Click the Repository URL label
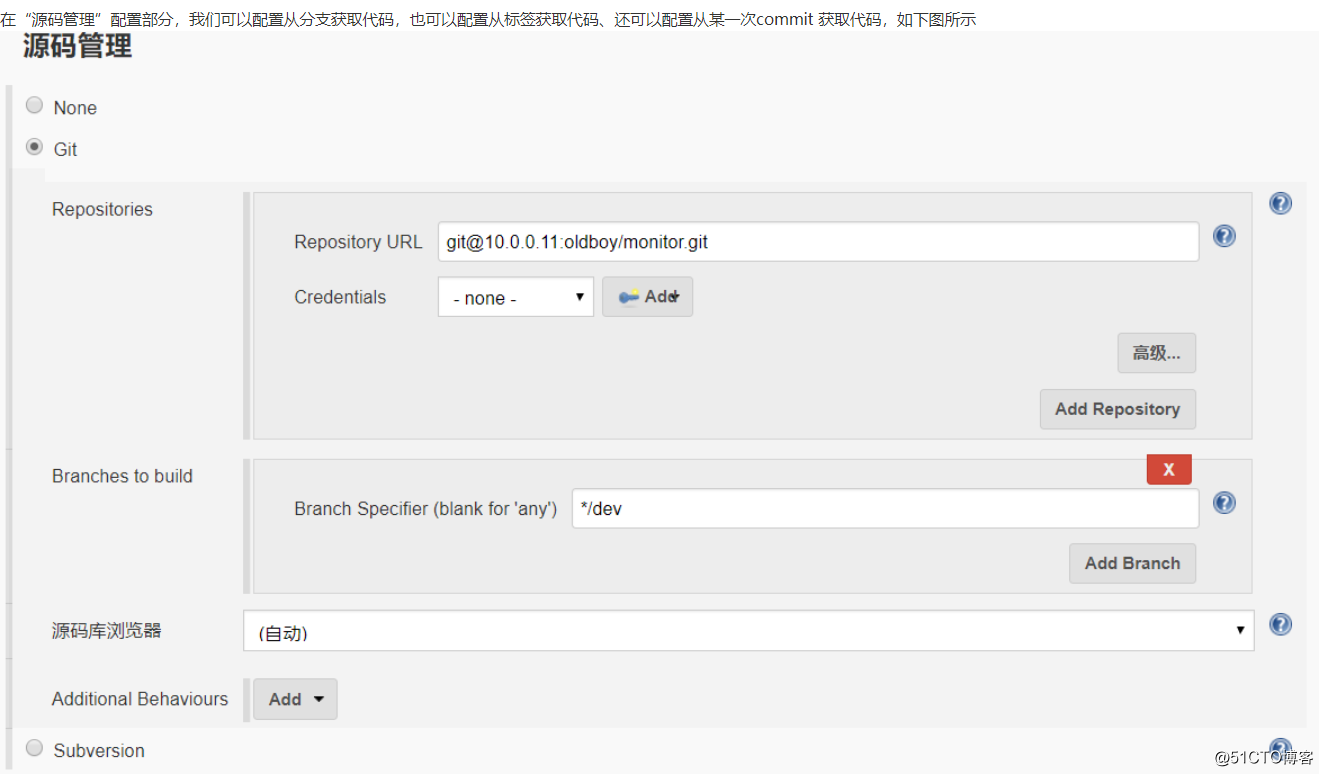Screen dimensions: 1323x776 358,242
